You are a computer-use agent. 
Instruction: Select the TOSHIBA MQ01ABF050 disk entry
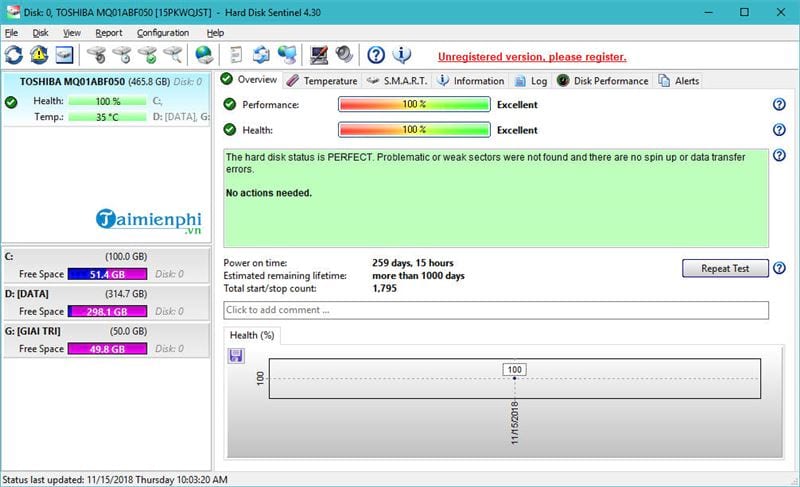coord(106,99)
